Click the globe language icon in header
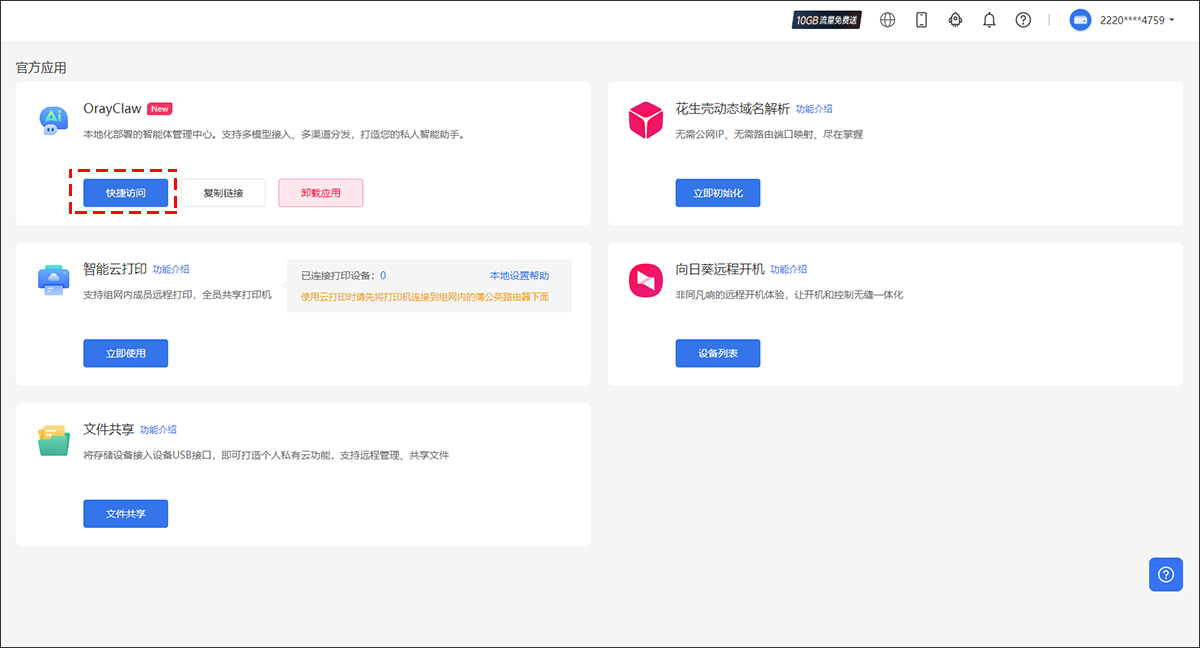 tap(887, 20)
